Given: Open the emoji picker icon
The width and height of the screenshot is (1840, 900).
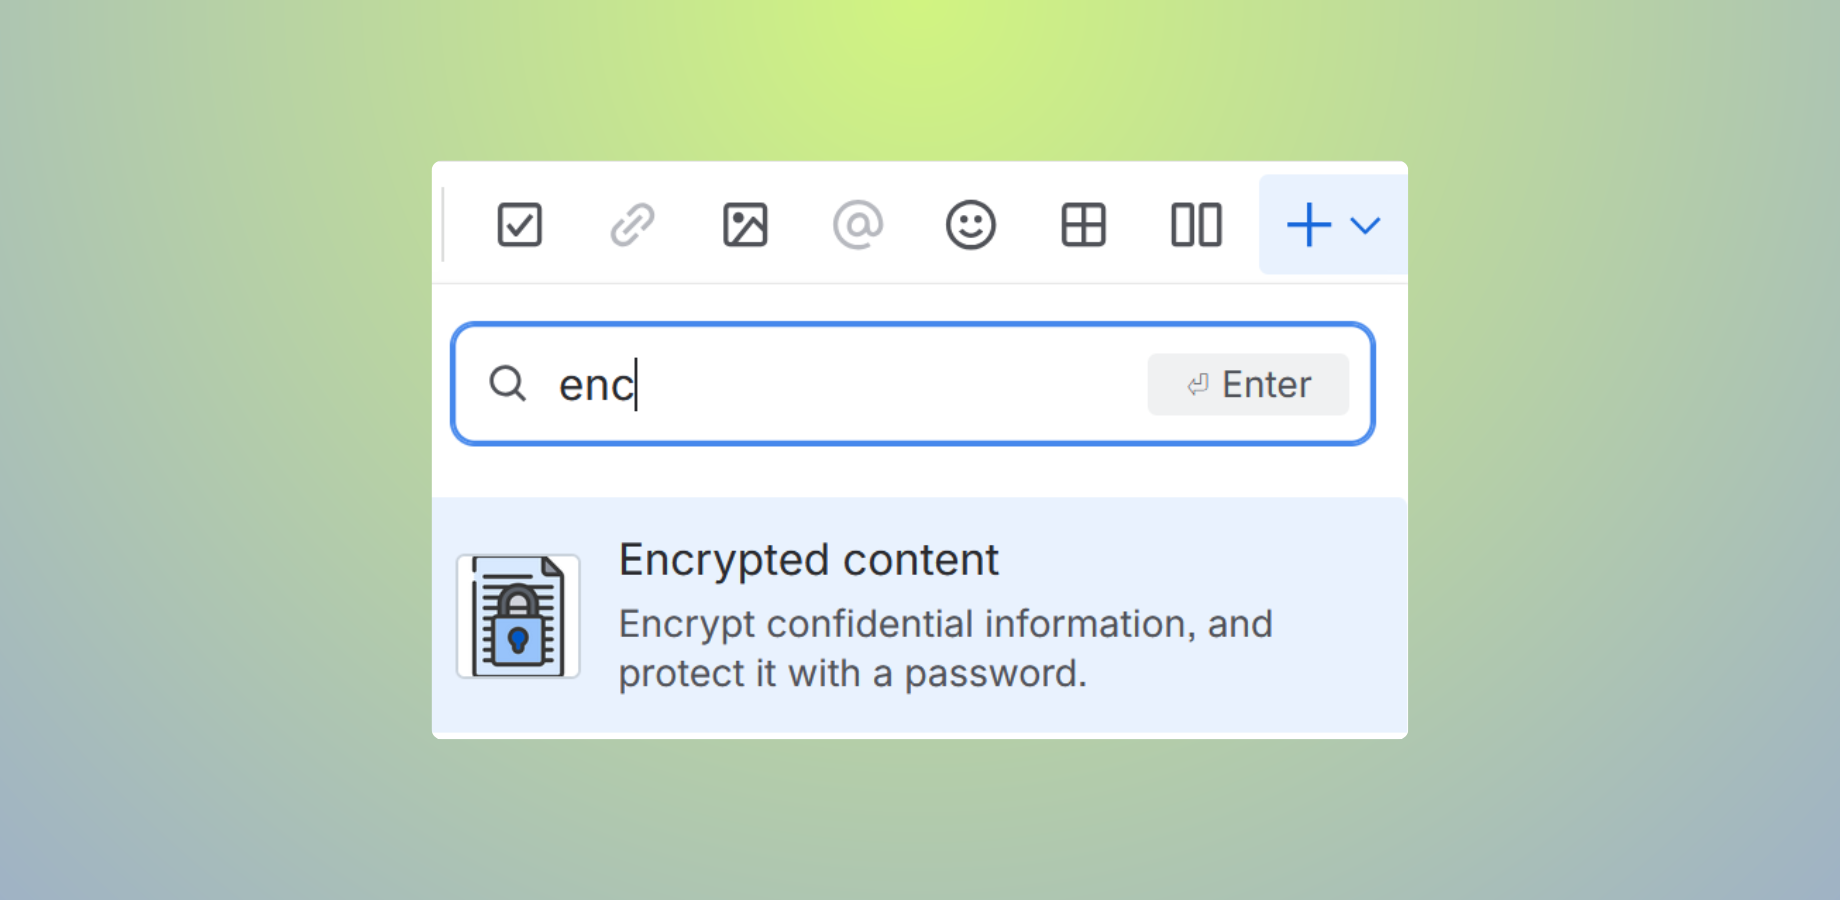Looking at the screenshot, I should coord(970,225).
